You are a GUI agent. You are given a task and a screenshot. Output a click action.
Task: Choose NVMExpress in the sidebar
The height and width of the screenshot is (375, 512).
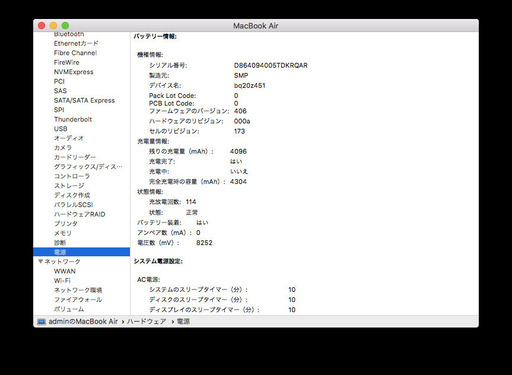click(74, 72)
